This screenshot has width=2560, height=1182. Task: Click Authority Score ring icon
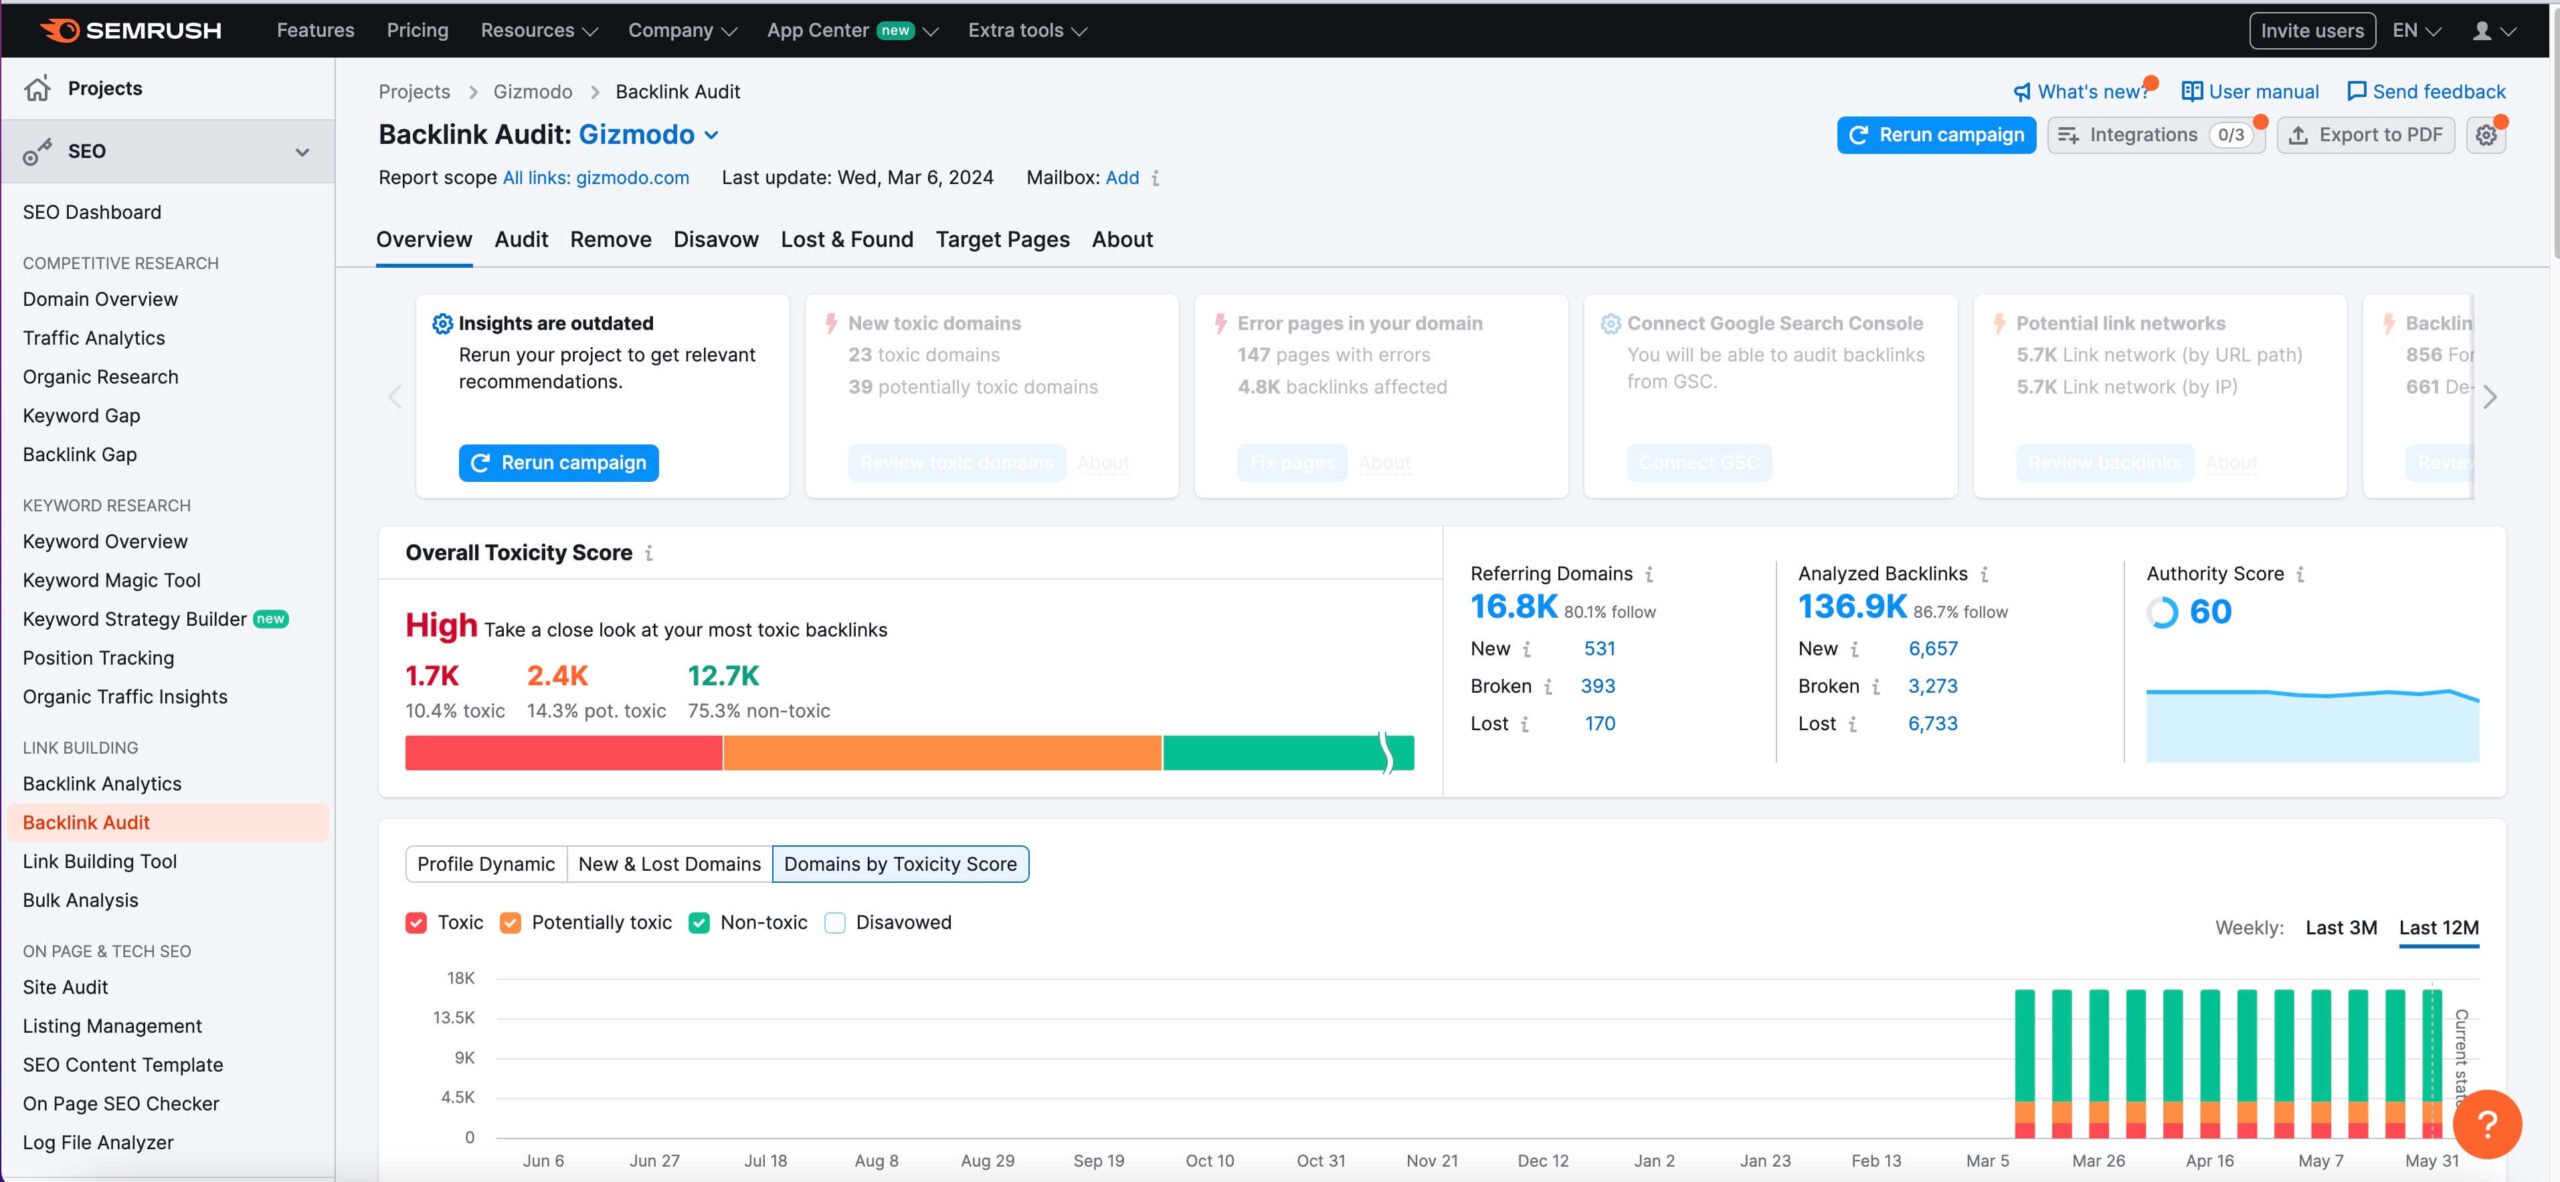[x=2162, y=612]
